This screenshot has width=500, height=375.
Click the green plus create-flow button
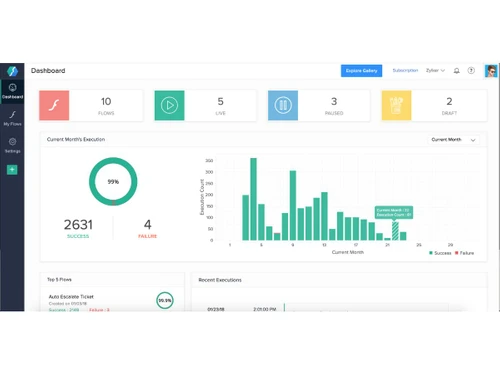point(12,170)
